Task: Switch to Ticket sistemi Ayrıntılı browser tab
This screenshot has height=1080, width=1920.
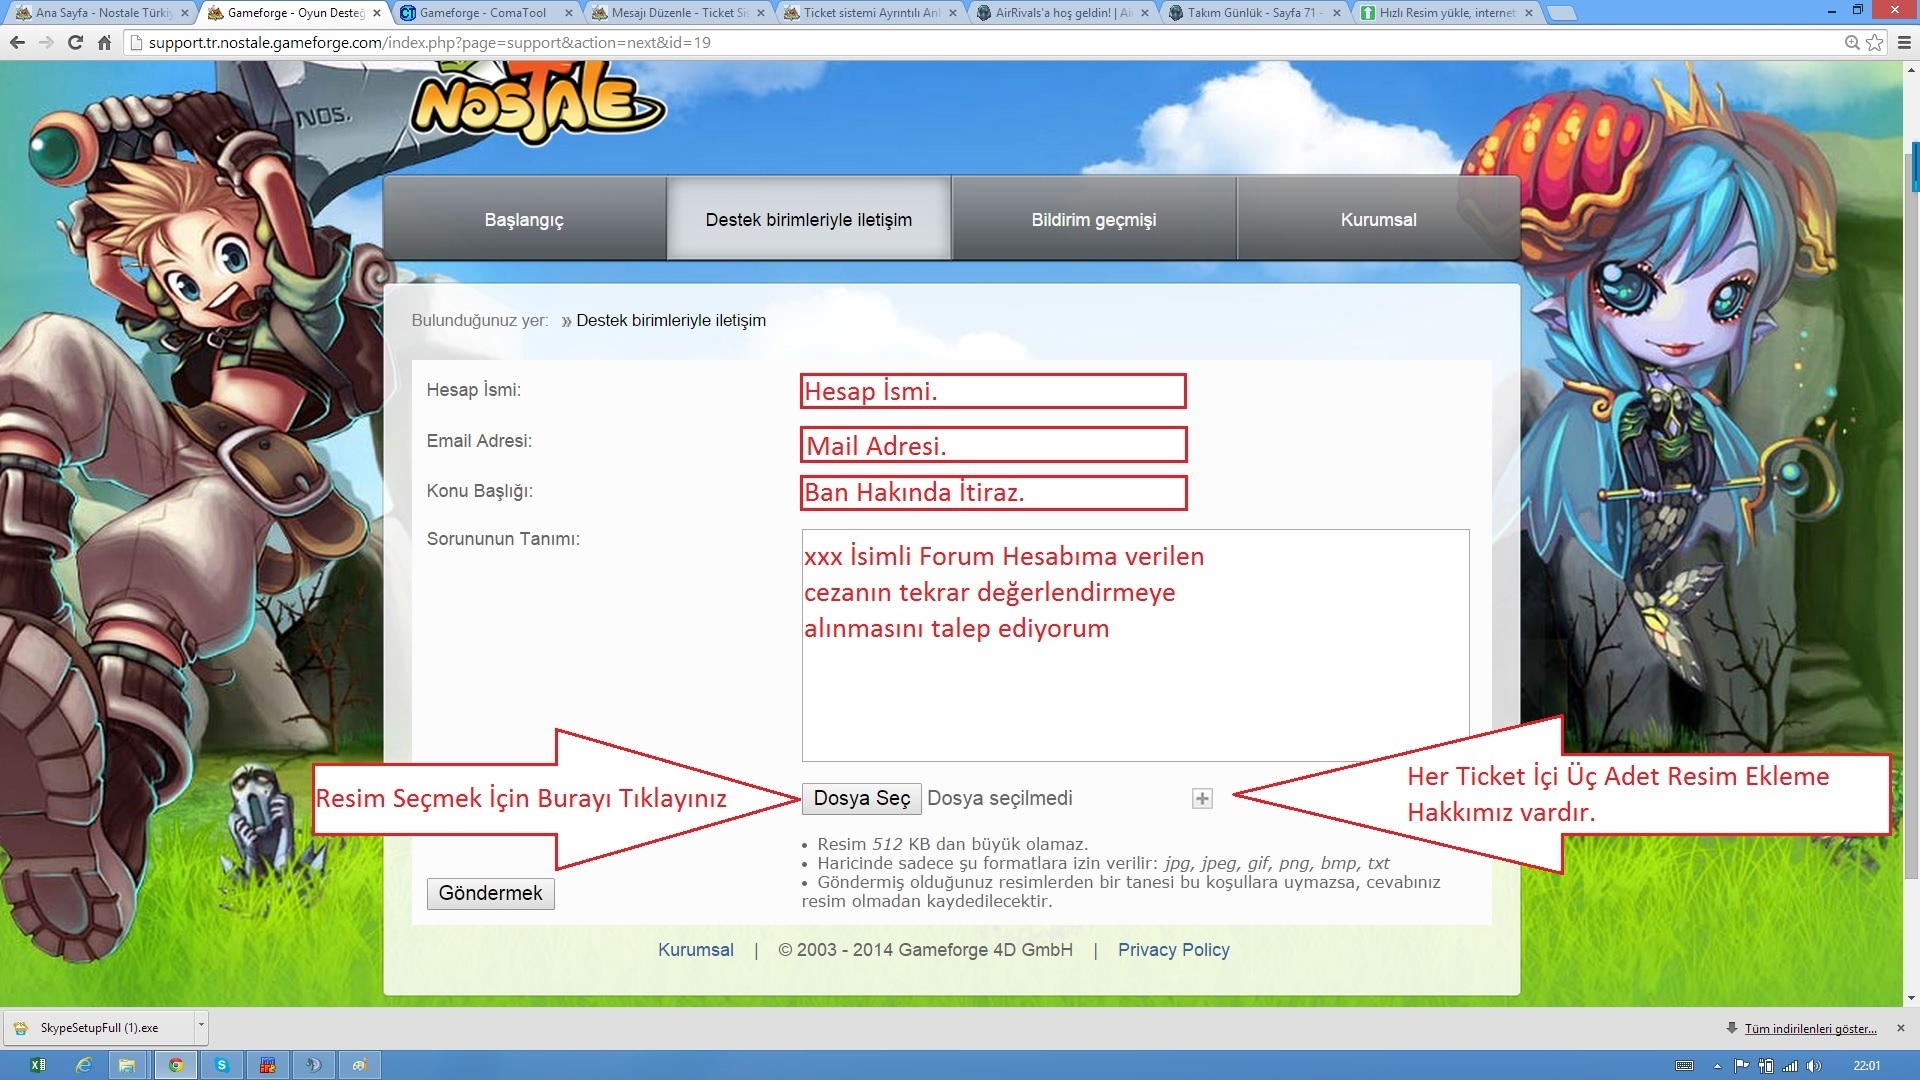Action: 870,13
